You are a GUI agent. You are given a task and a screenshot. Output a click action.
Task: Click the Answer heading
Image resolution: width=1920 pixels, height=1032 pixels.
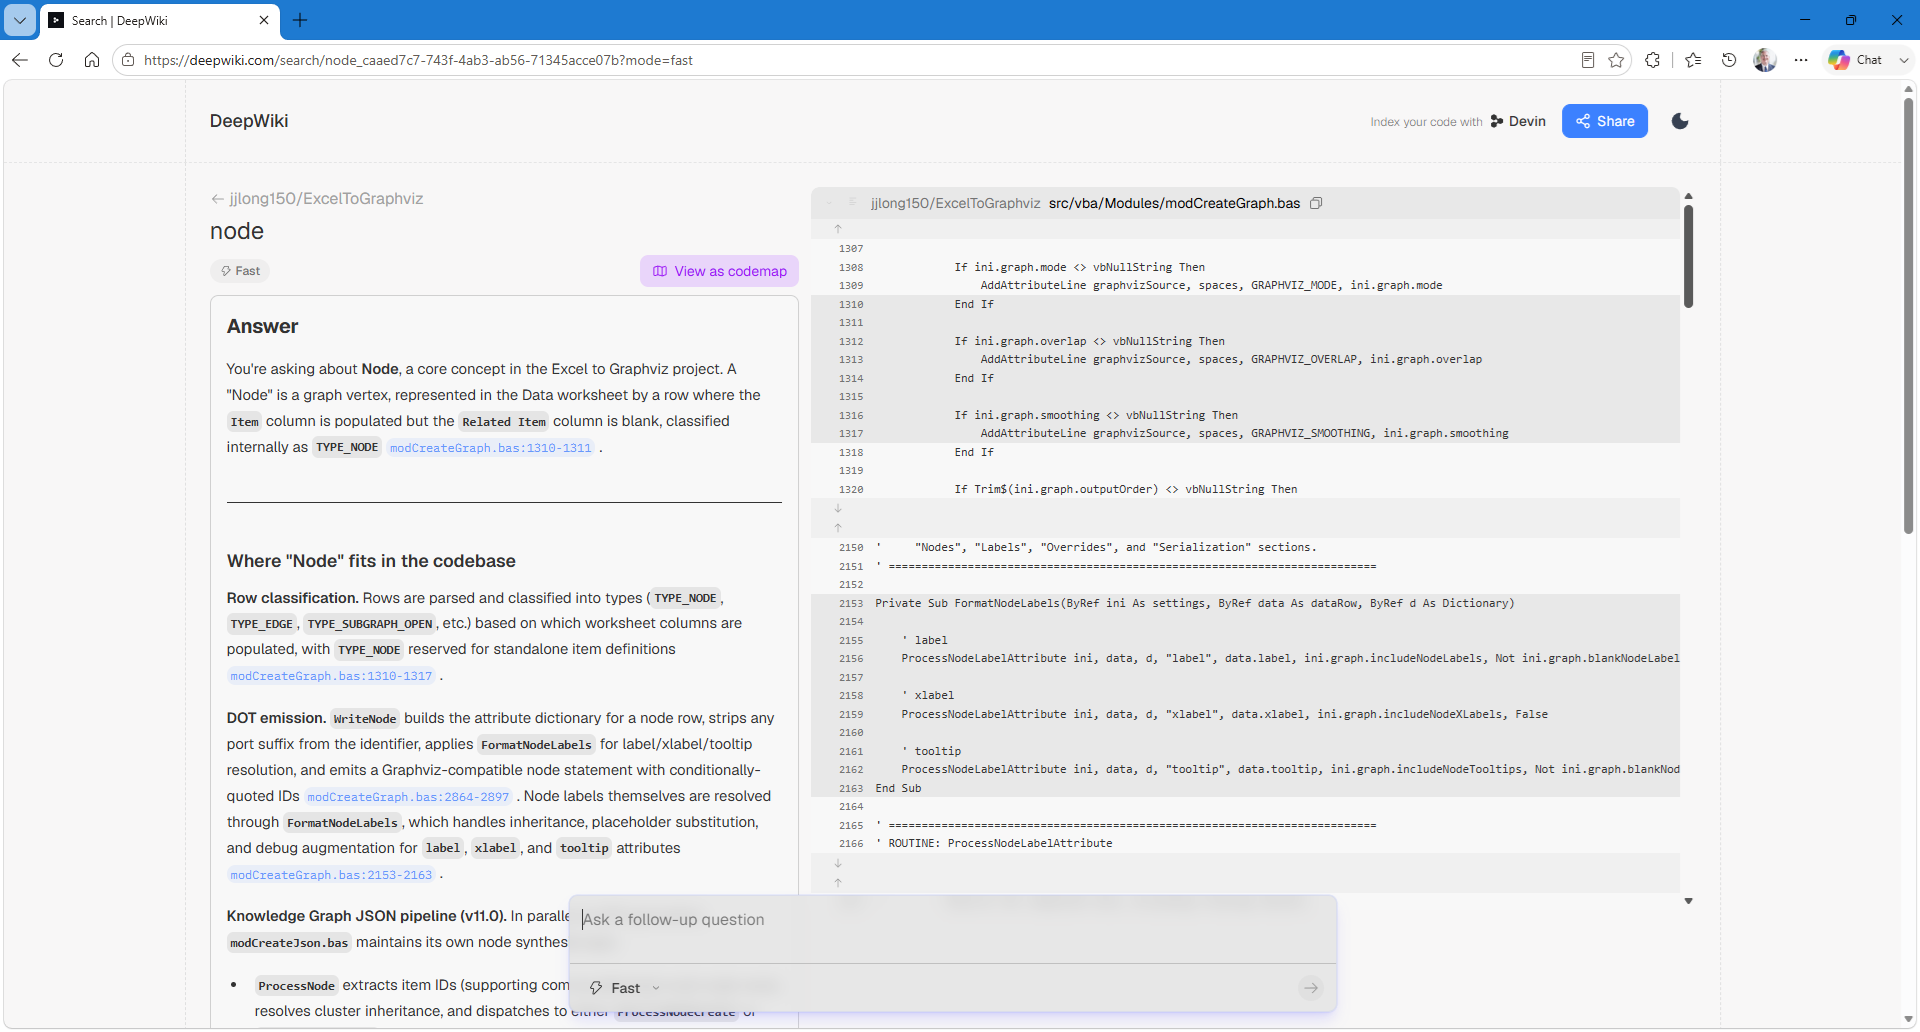click(x=262, y=326)
